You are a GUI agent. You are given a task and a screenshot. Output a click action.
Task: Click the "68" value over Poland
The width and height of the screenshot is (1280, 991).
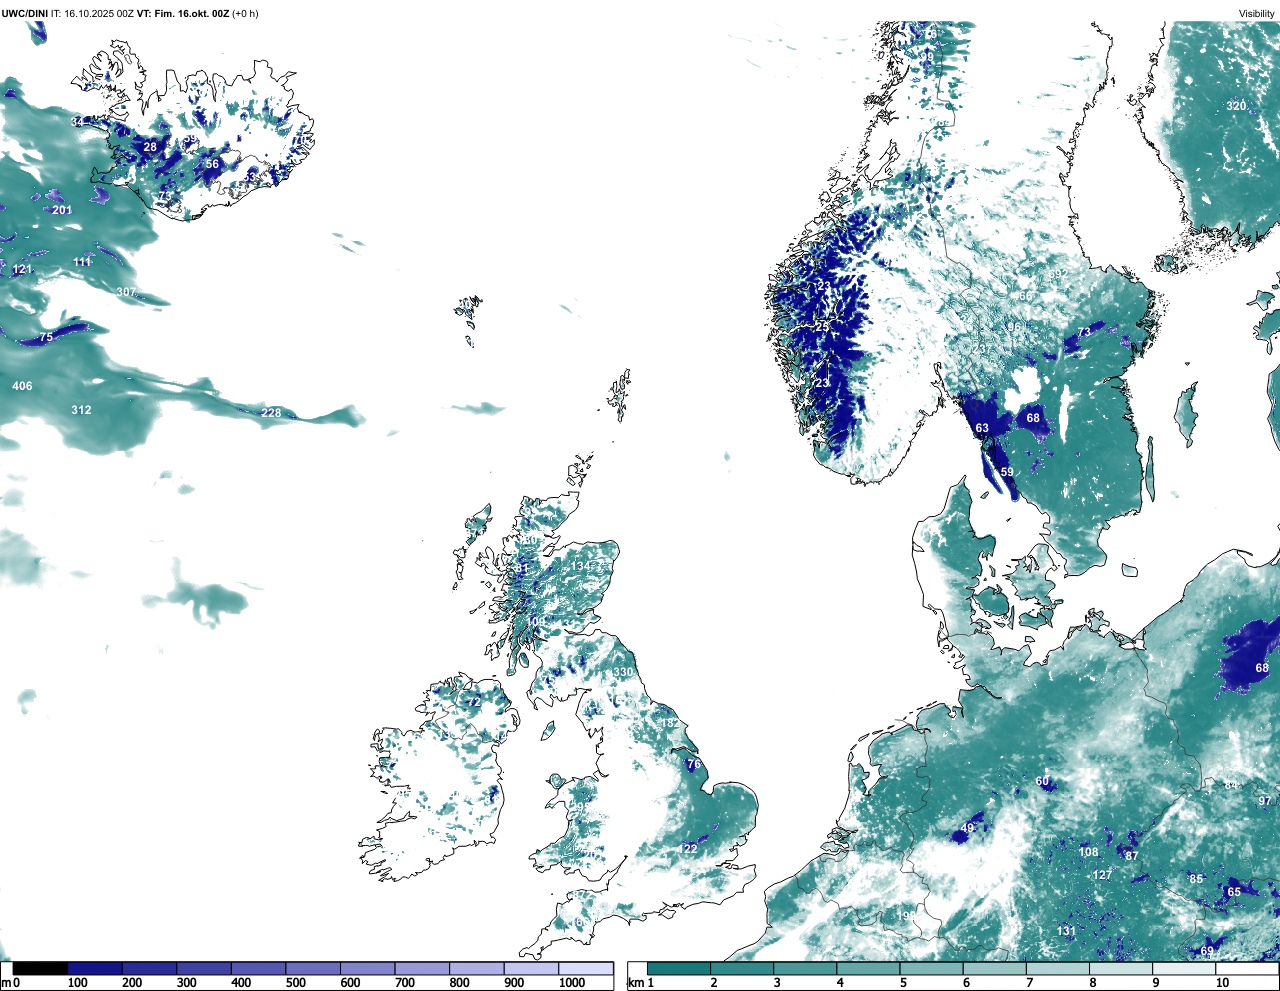click(1262, 668)
